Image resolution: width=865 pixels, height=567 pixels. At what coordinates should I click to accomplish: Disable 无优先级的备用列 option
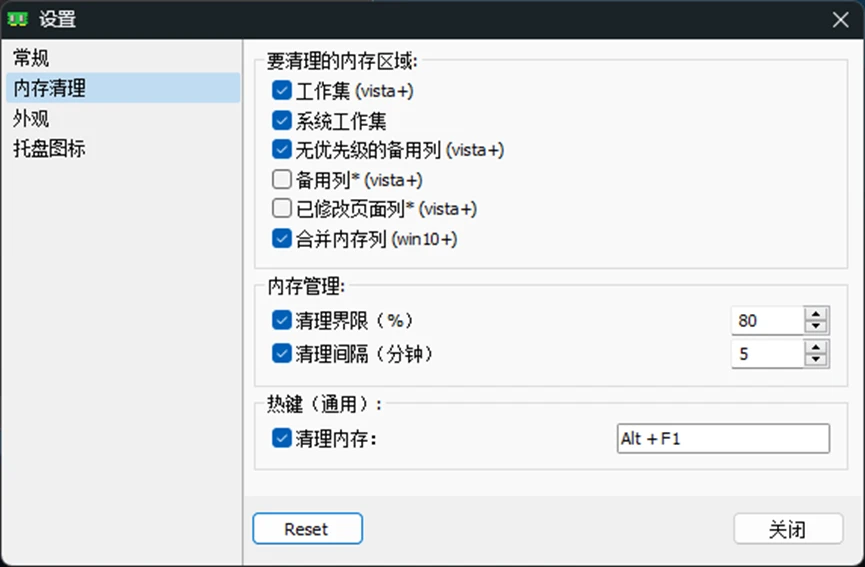(x=282, y=149)
